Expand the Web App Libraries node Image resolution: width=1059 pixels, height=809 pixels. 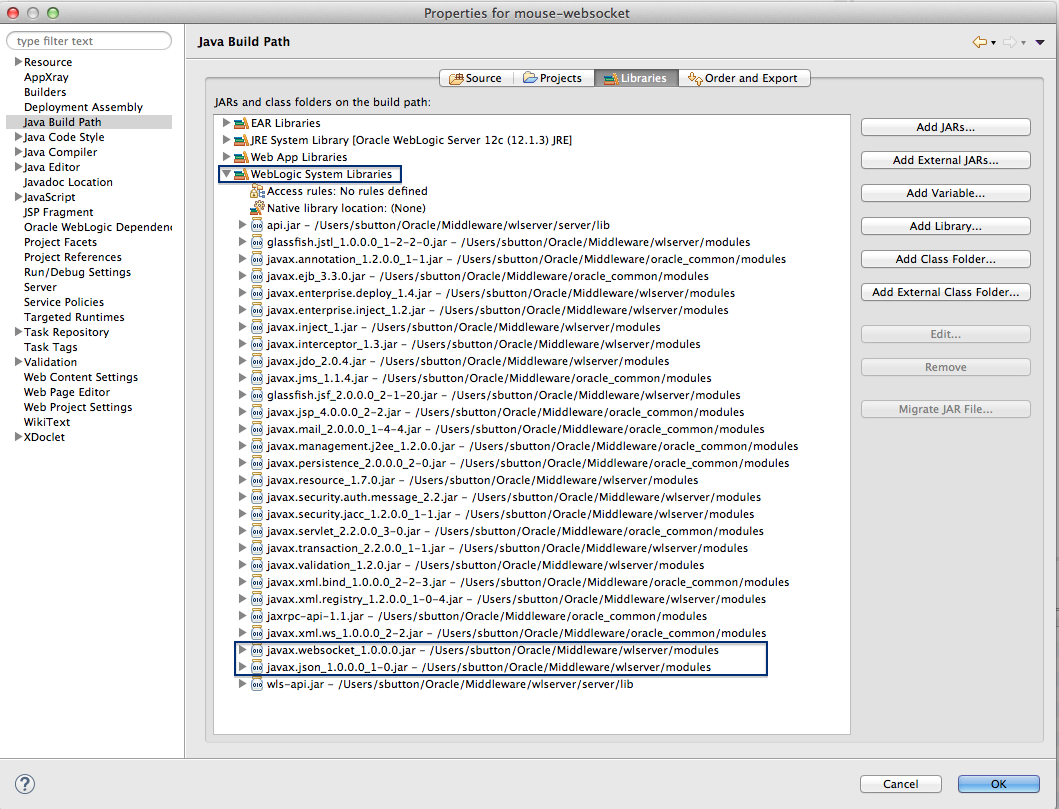pyautogui.click(x=226, y=157)
